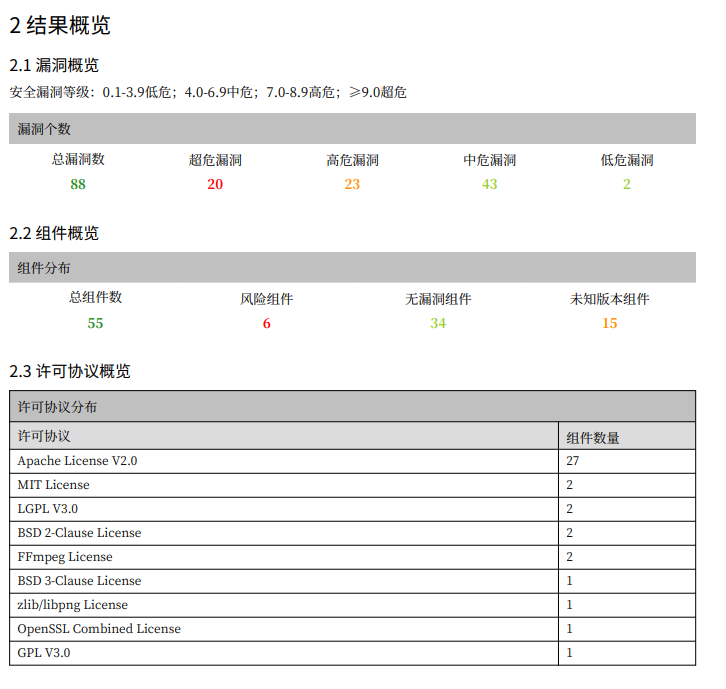Select the "BSD 3-Clause License" row

[352, 581]
